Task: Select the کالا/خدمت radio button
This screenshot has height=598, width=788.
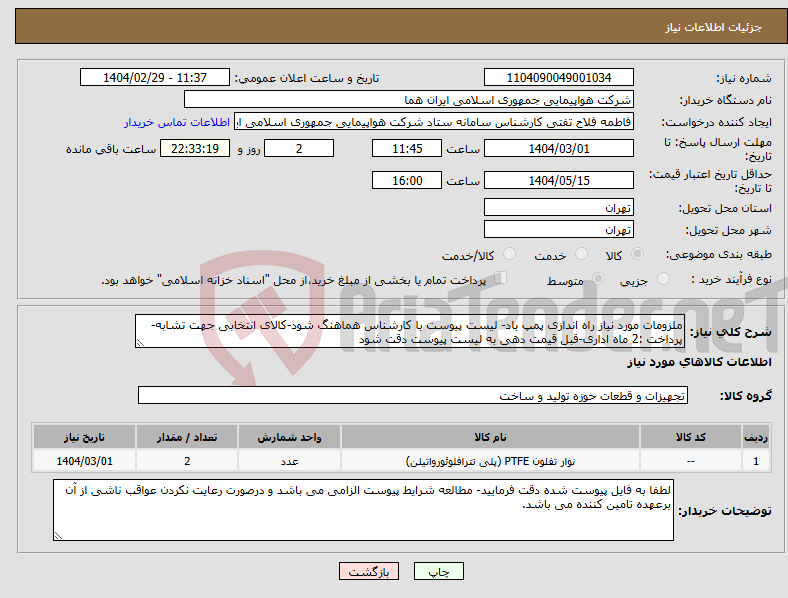Action: click(x=510, y=254)
